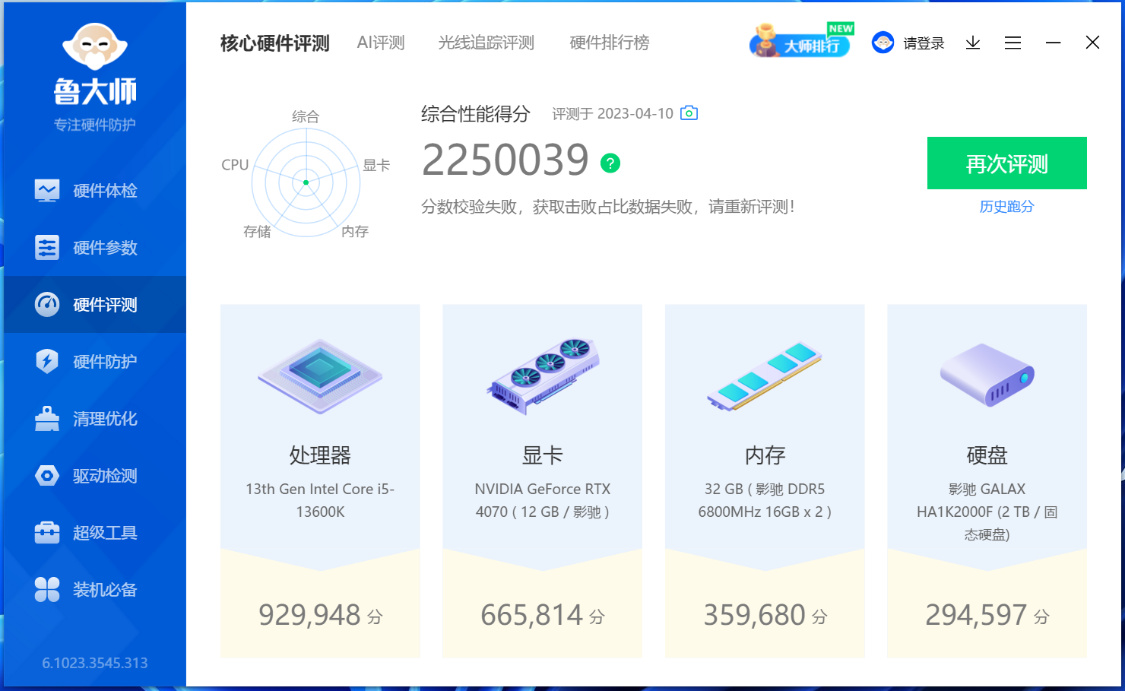This screenshot has height=691, width=1125.
Task: Open 硬件防护 in the sidebar
Action: pos(95,361)
